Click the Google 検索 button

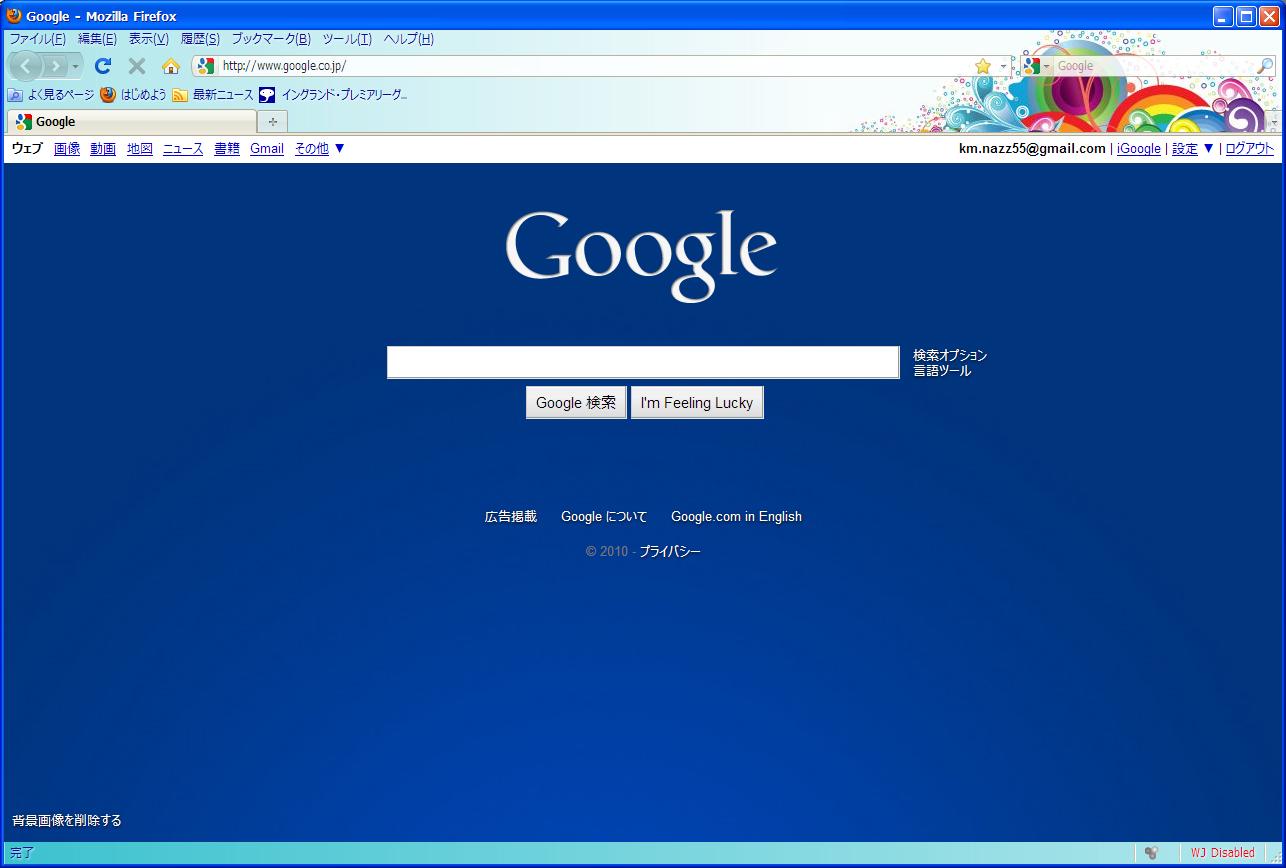[x=576, y=403]
